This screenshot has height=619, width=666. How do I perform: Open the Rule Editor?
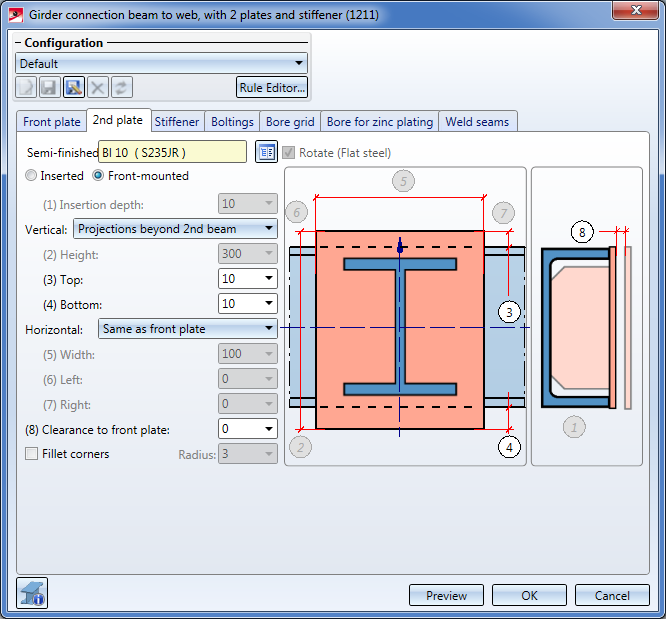[x=271, y=88]
